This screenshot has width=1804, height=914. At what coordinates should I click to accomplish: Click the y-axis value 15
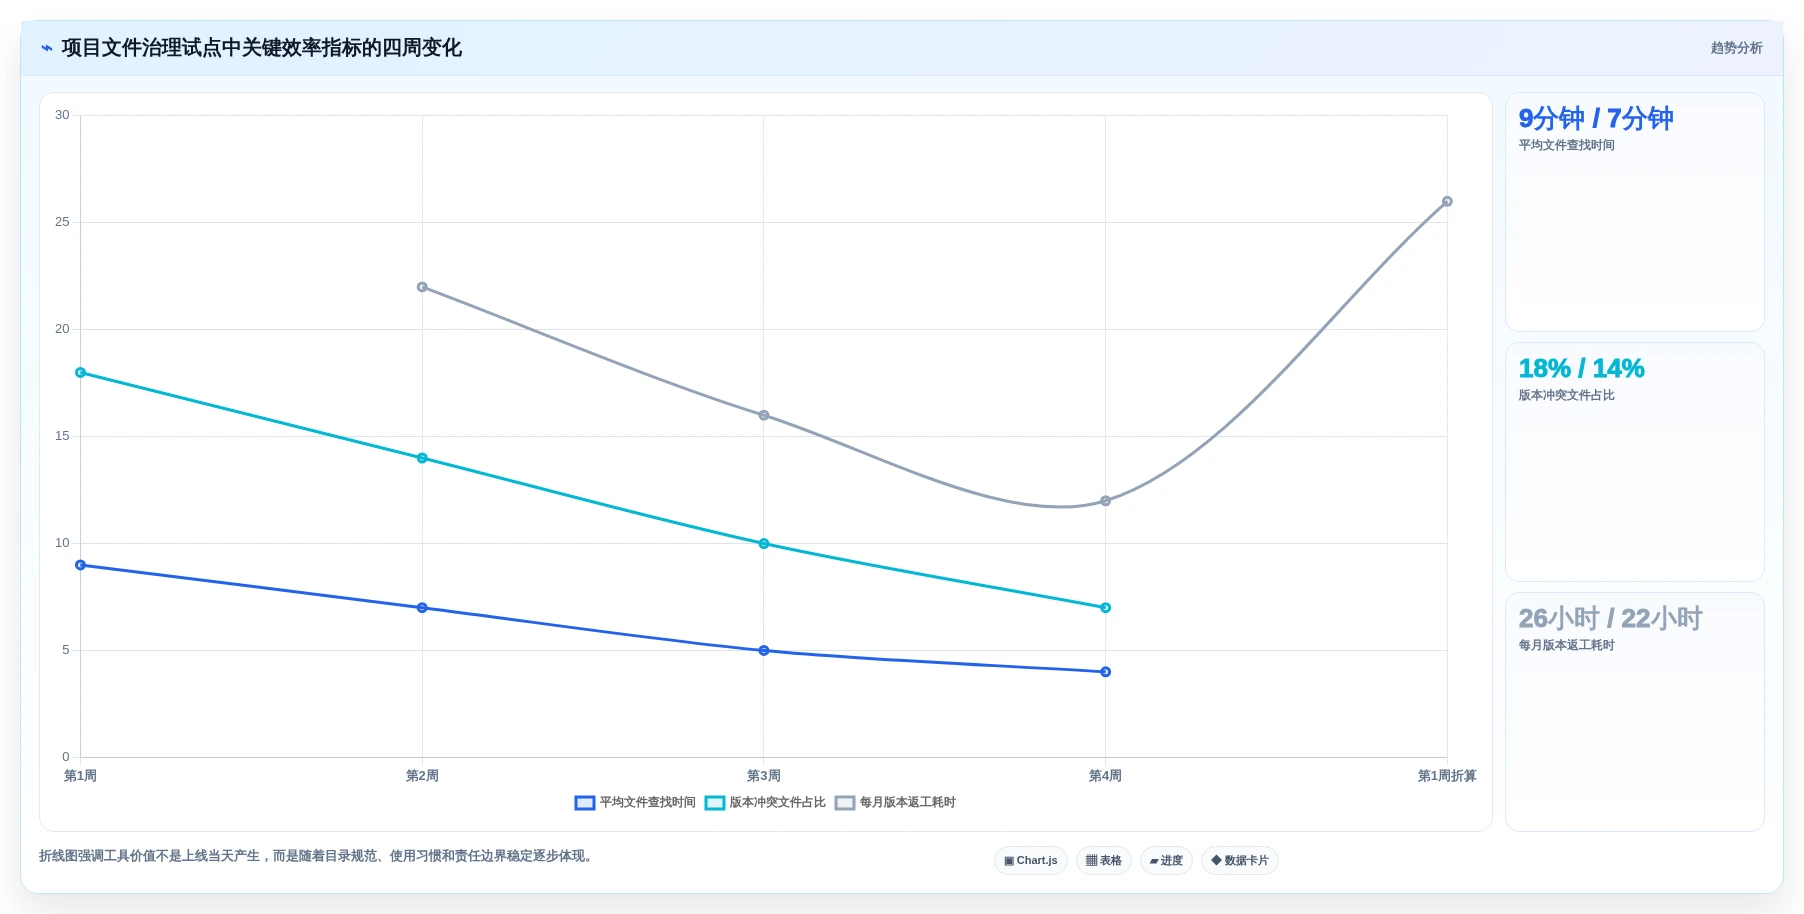click(x=62, y=436)
